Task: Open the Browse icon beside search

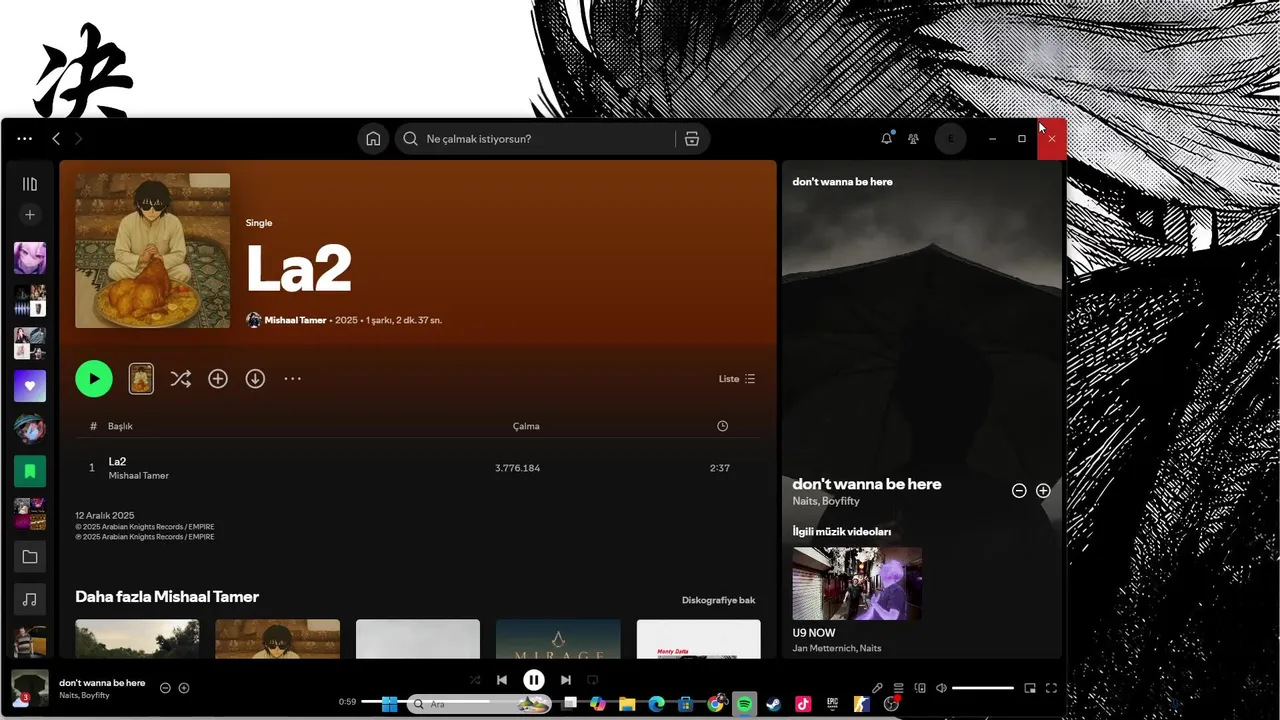Action: 691,139
